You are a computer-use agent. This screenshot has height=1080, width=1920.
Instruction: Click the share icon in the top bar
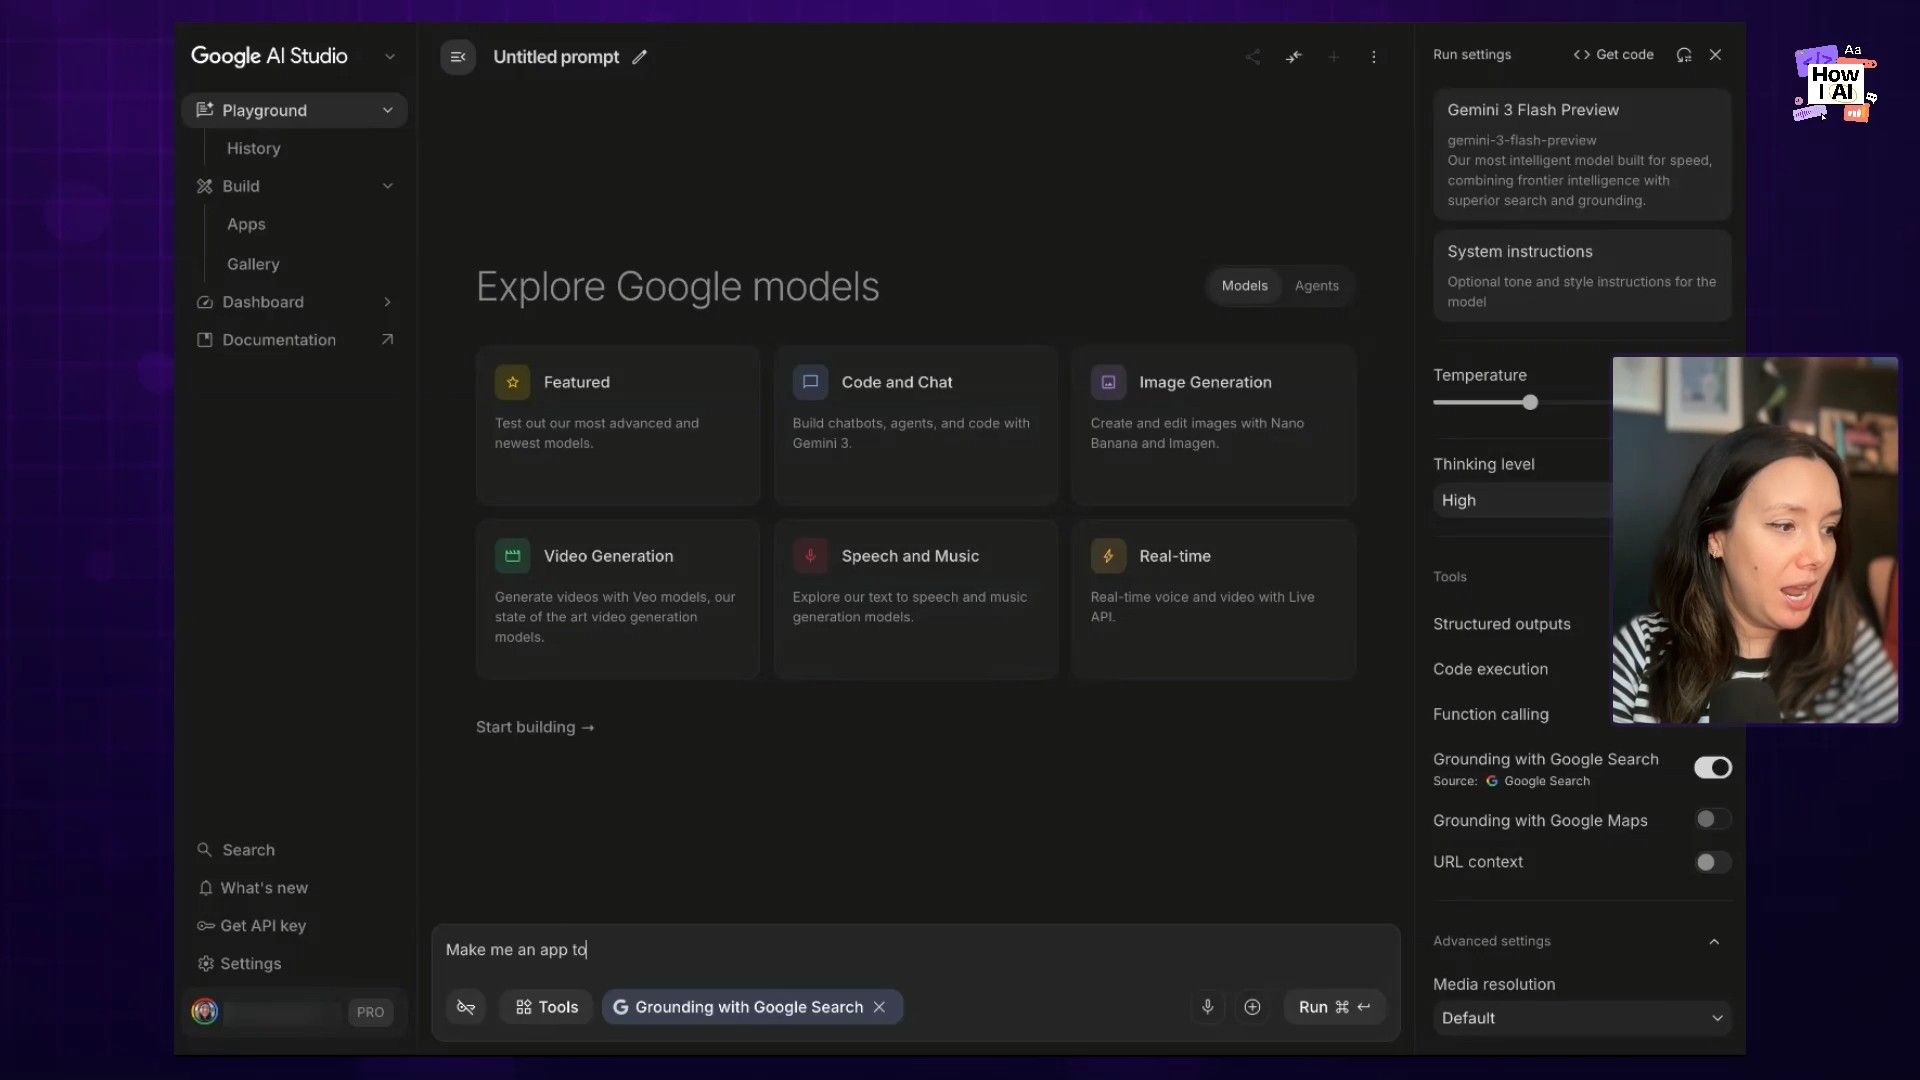click(1252, 57)
